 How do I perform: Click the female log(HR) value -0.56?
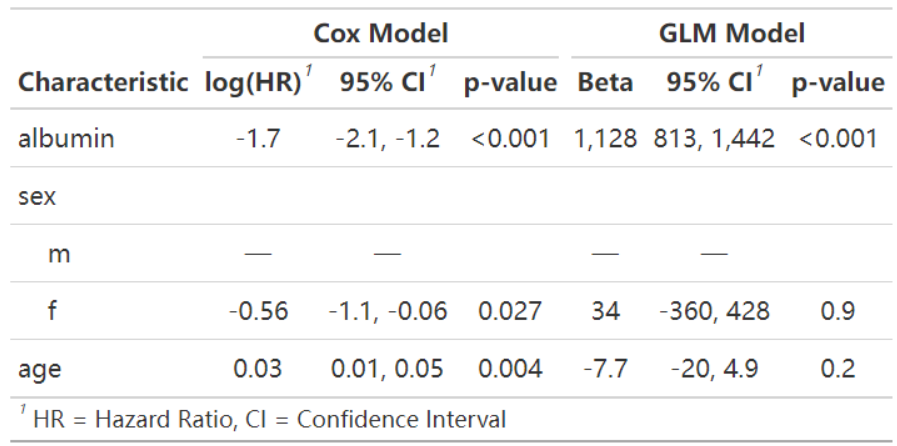point(258,312)
